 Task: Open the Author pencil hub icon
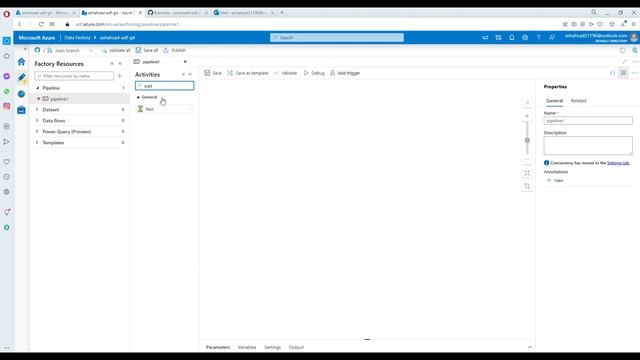coord(21,78)
